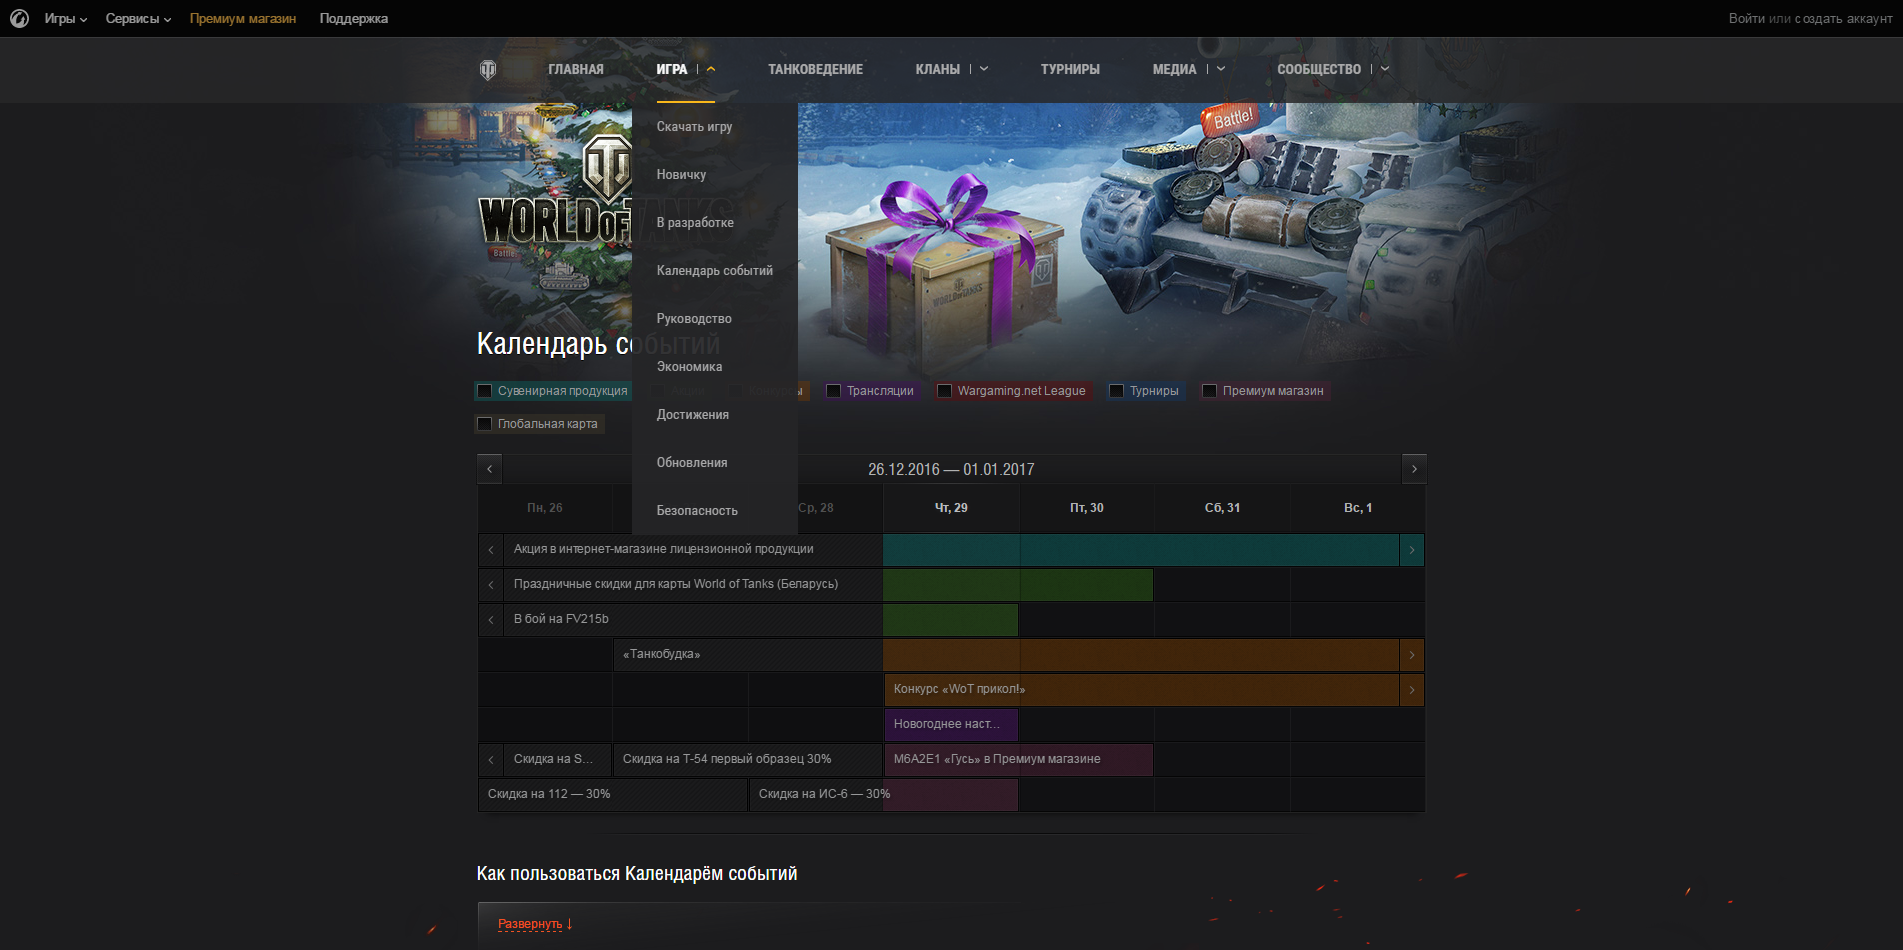
Task: Toggle Сувенирная продукция filter checkbox
Action: point(485,391)
